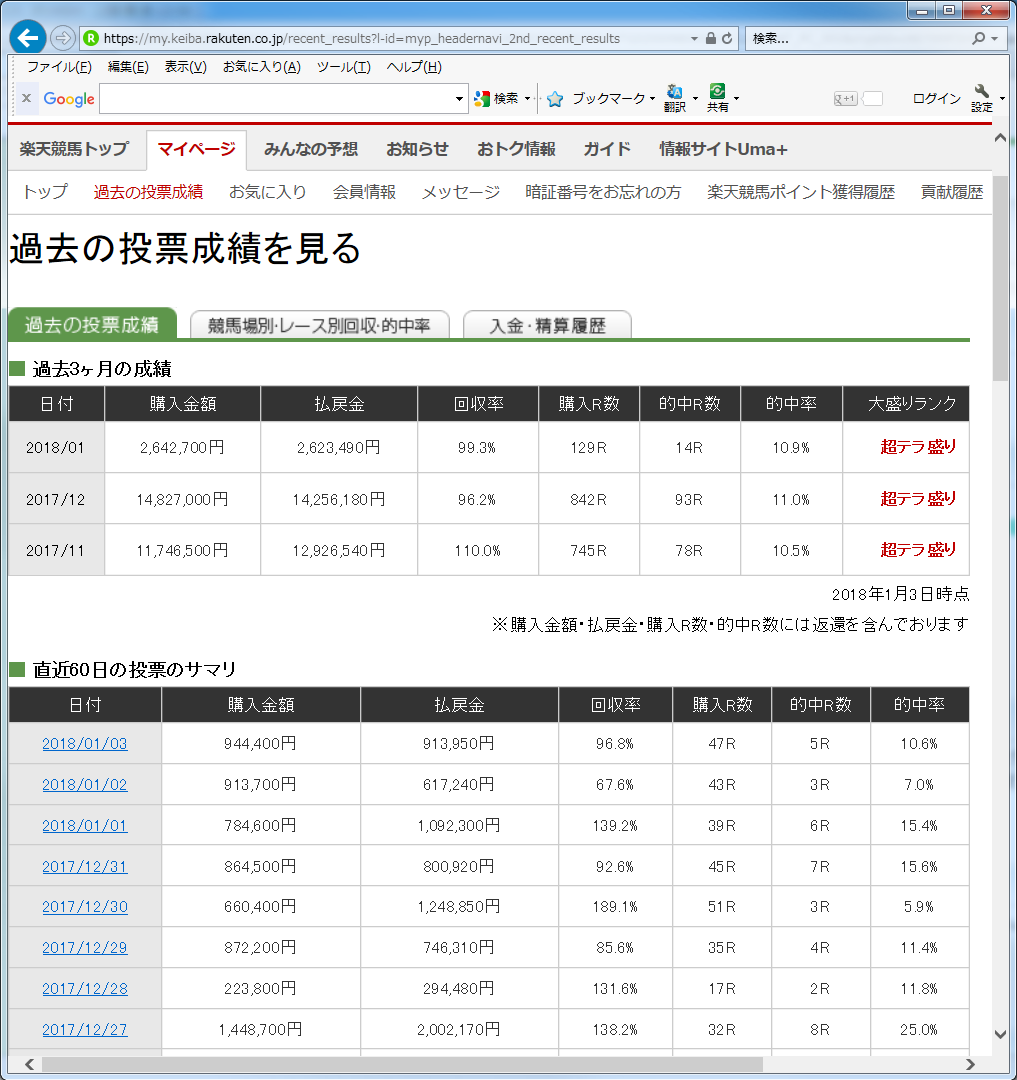1017x1080 pixels.
Task: Click the green R site icon in address bar
Action: click(91, 39)
